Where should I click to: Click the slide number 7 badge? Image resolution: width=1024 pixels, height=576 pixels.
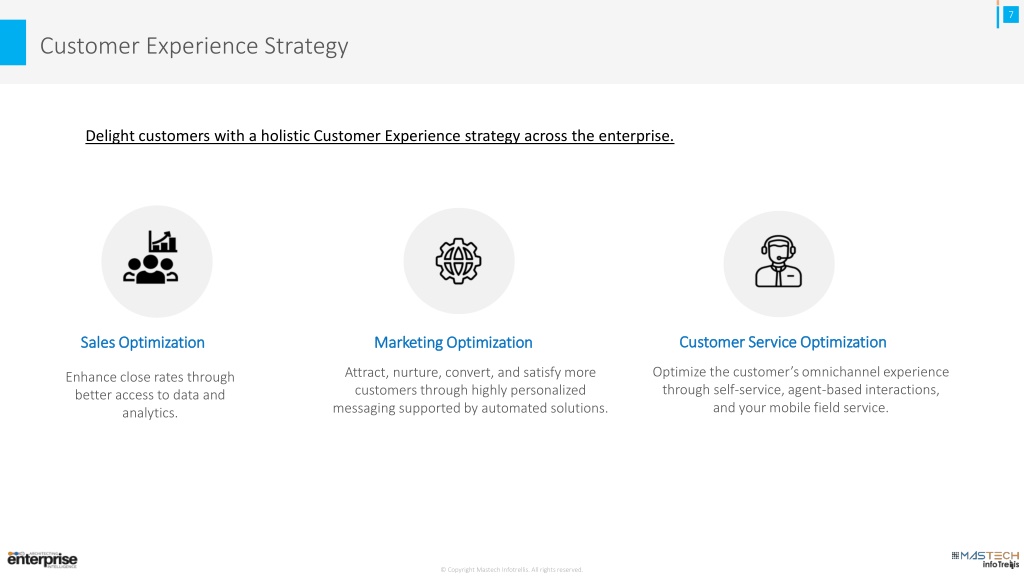click(1011, 14)
